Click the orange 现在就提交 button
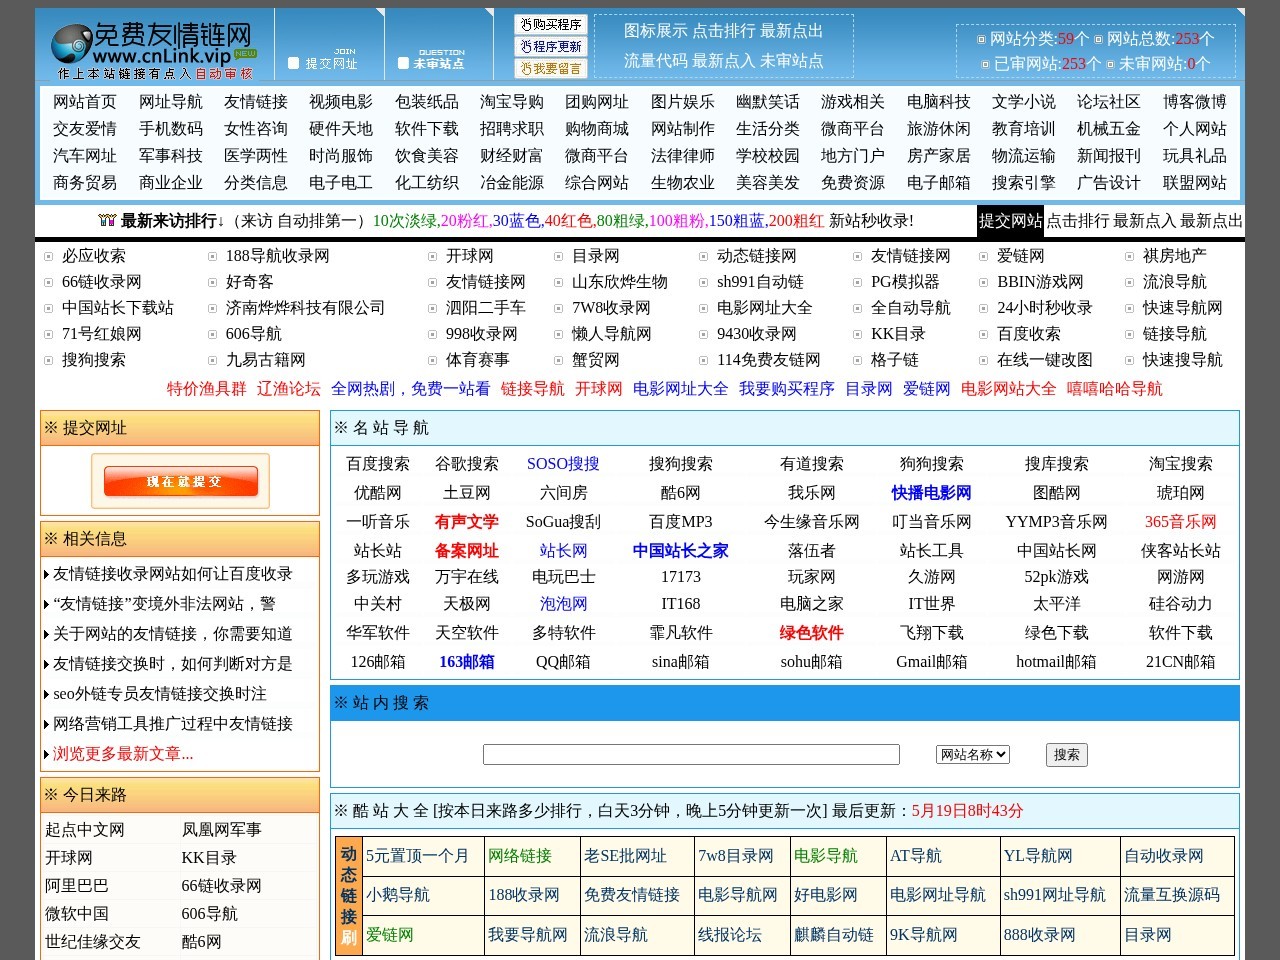Image resolution: width=1280 pixels, height=960 pixels. (x=181, y=481)
